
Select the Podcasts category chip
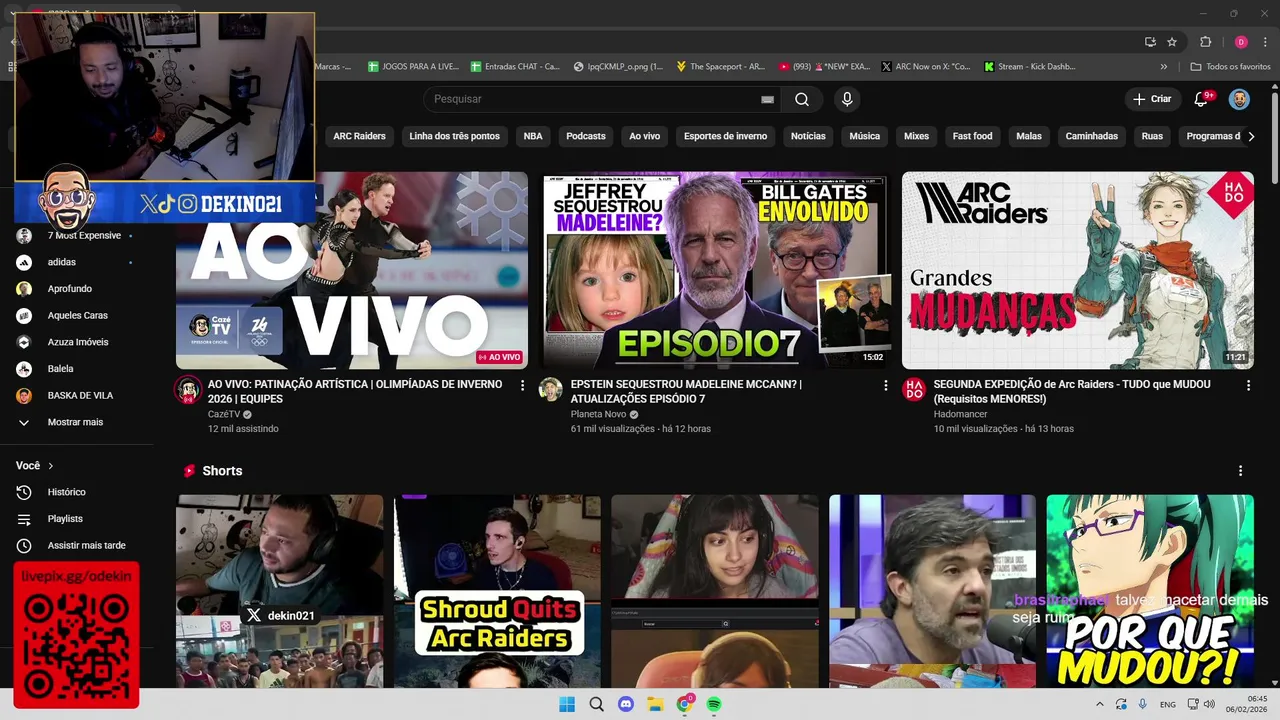tap(586, 136)
